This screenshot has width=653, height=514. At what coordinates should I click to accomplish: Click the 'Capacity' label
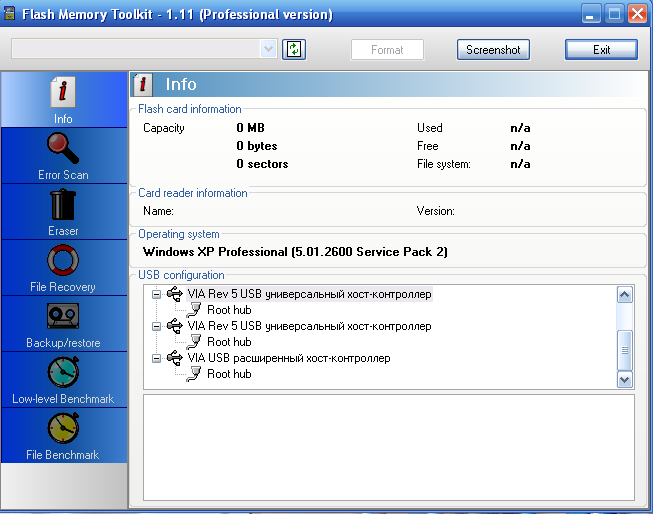pyautogui.click(x=164, y=128)
